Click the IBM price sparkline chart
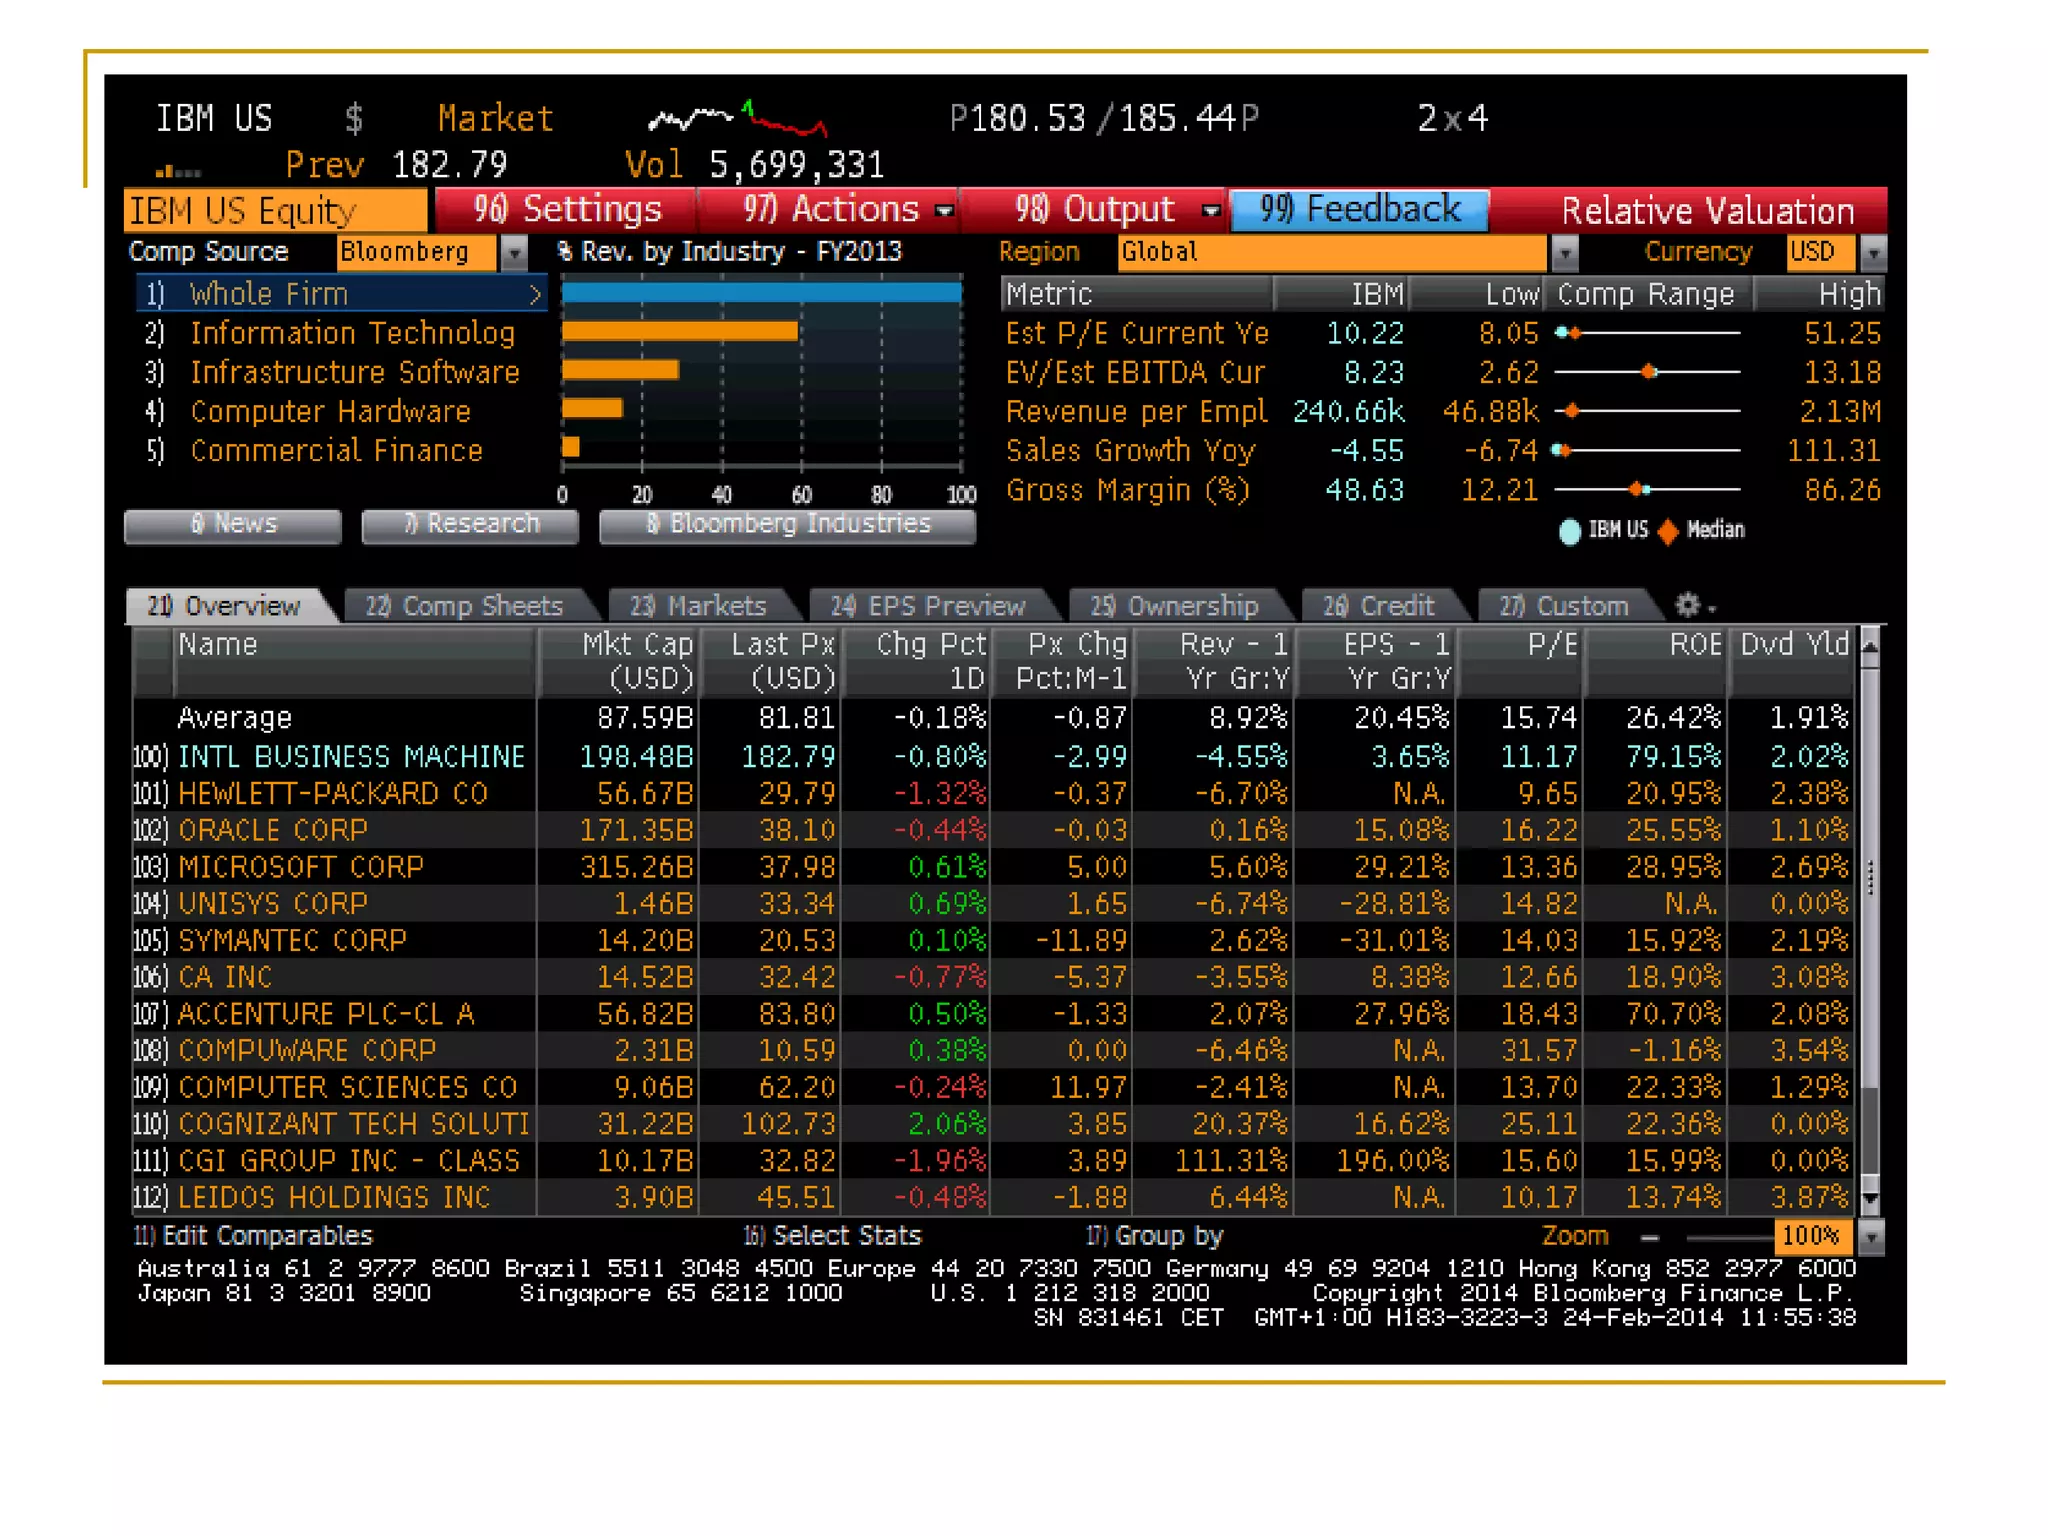This screenshot has height=1536, width=2048. coord(738,120)
